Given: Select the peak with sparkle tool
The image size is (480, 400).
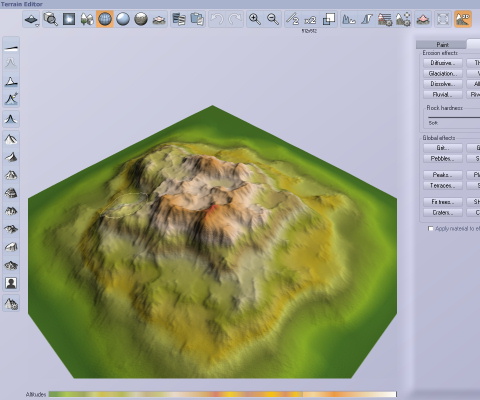Looking at the screenshot, I should pyautogui.click(x=11, y=99).
